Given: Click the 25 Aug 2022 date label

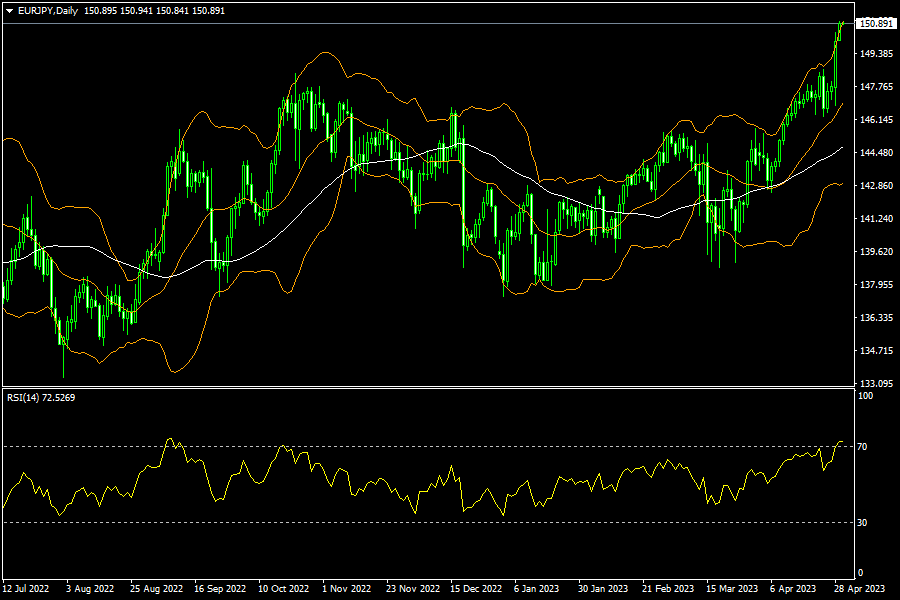Looking at the screenshot, I should click(x=156, y=589).
